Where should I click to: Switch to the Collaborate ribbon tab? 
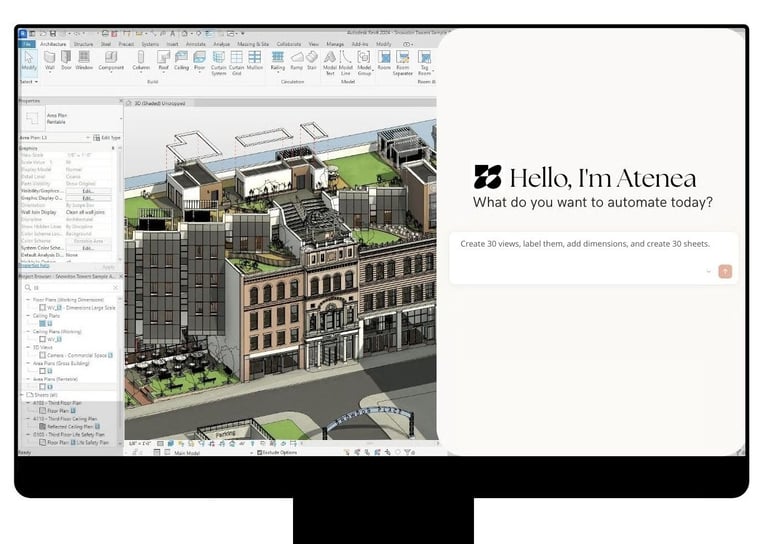[289, 44]
